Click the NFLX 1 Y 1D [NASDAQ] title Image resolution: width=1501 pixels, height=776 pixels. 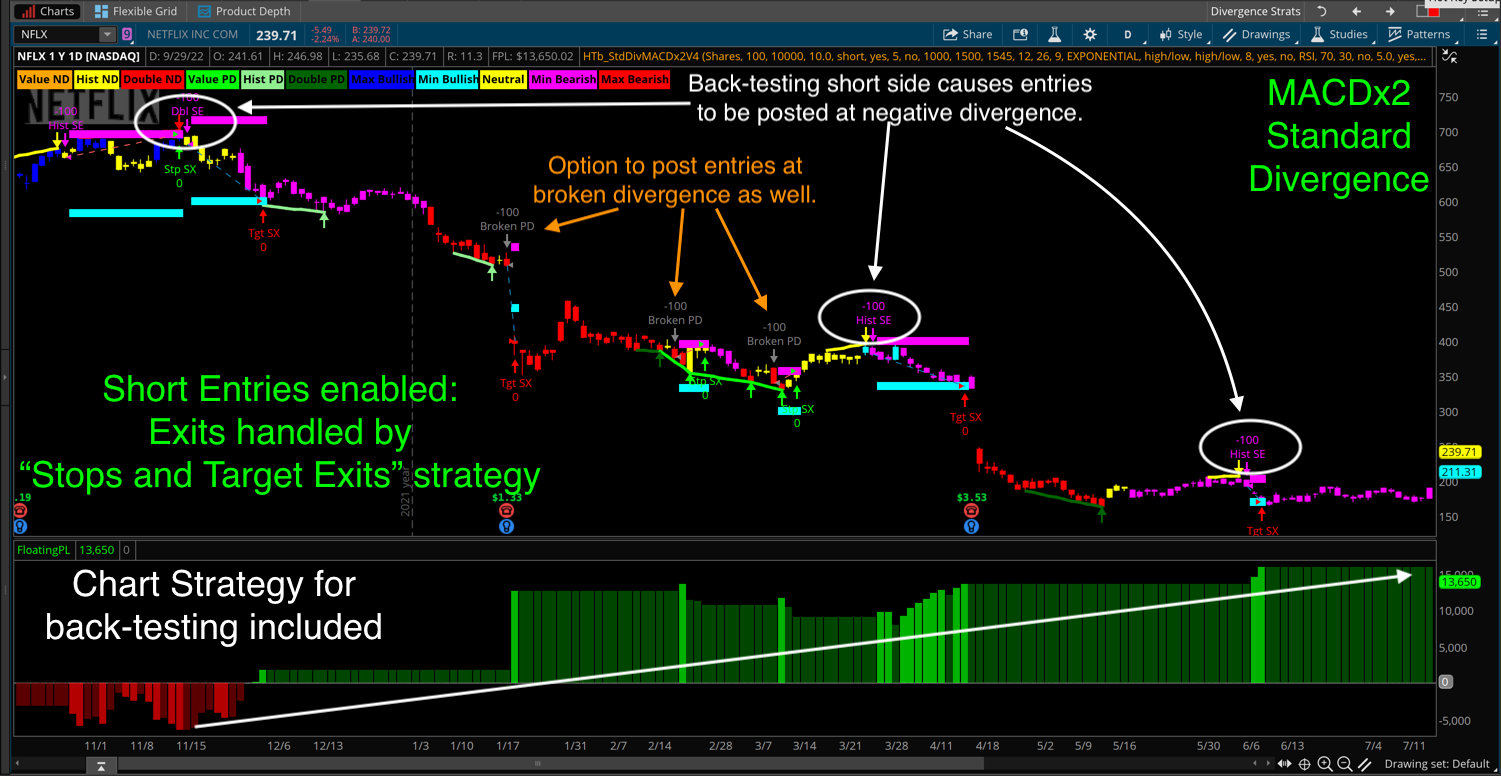pyautogui.click(x=77, y=56)
